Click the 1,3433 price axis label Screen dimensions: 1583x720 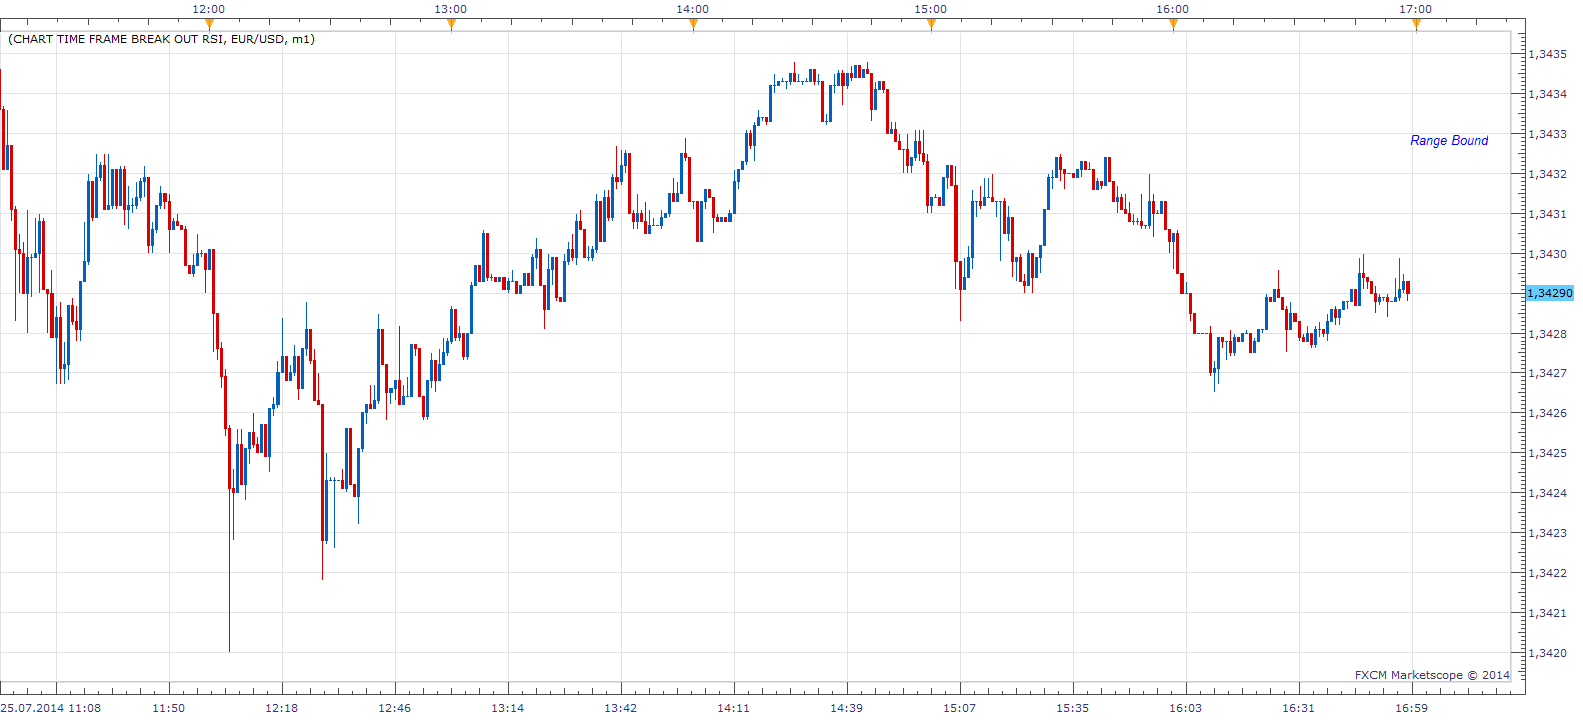[x=1548, y=134]
